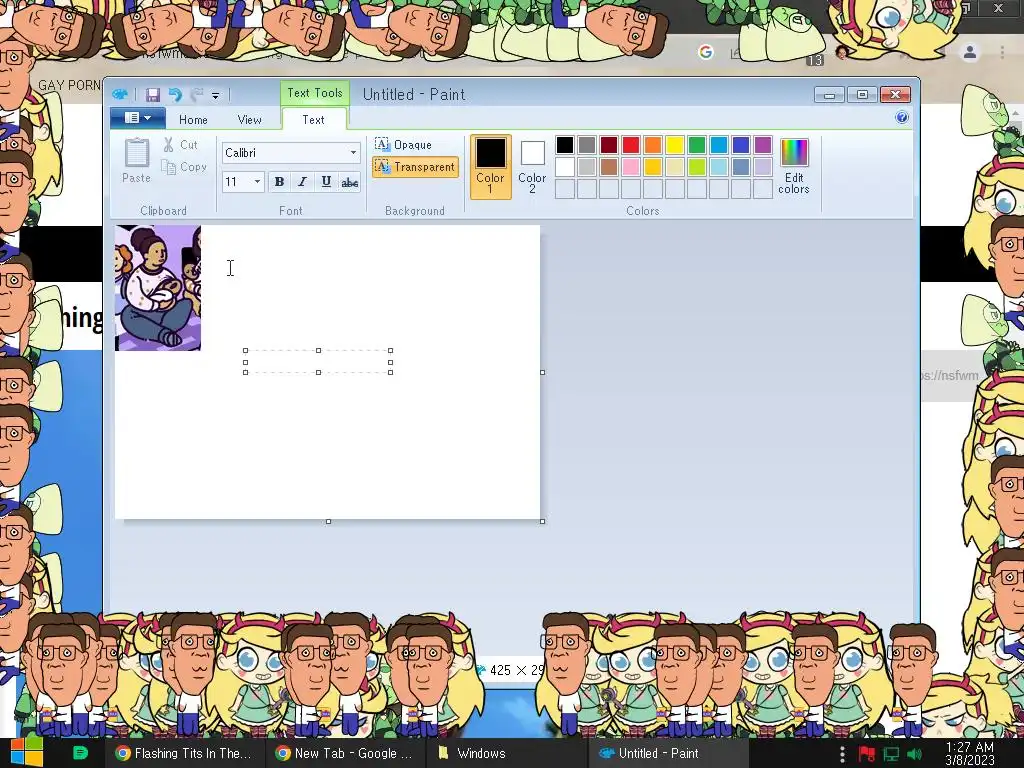
Task: Click the font size 11 field
Action: click(236, 182)
